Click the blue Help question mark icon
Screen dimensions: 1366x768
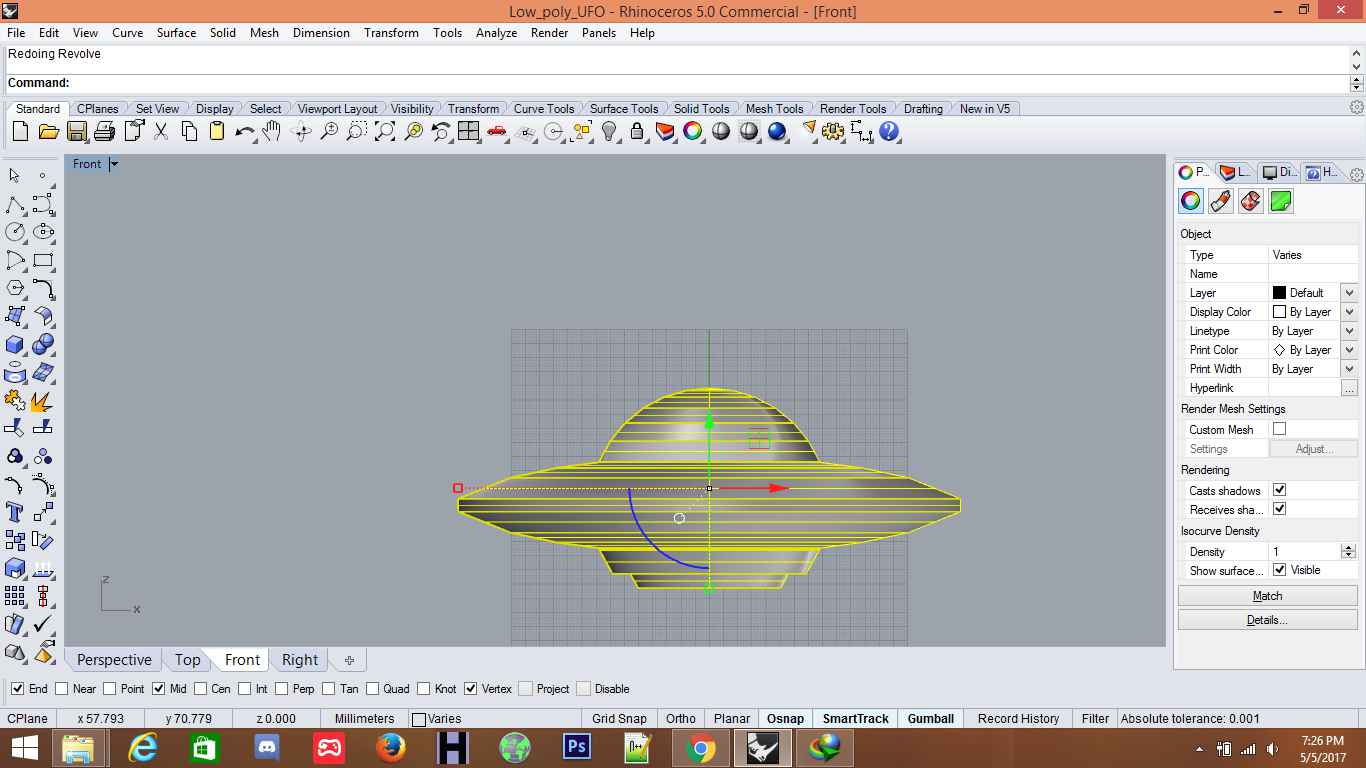(889, 131)
